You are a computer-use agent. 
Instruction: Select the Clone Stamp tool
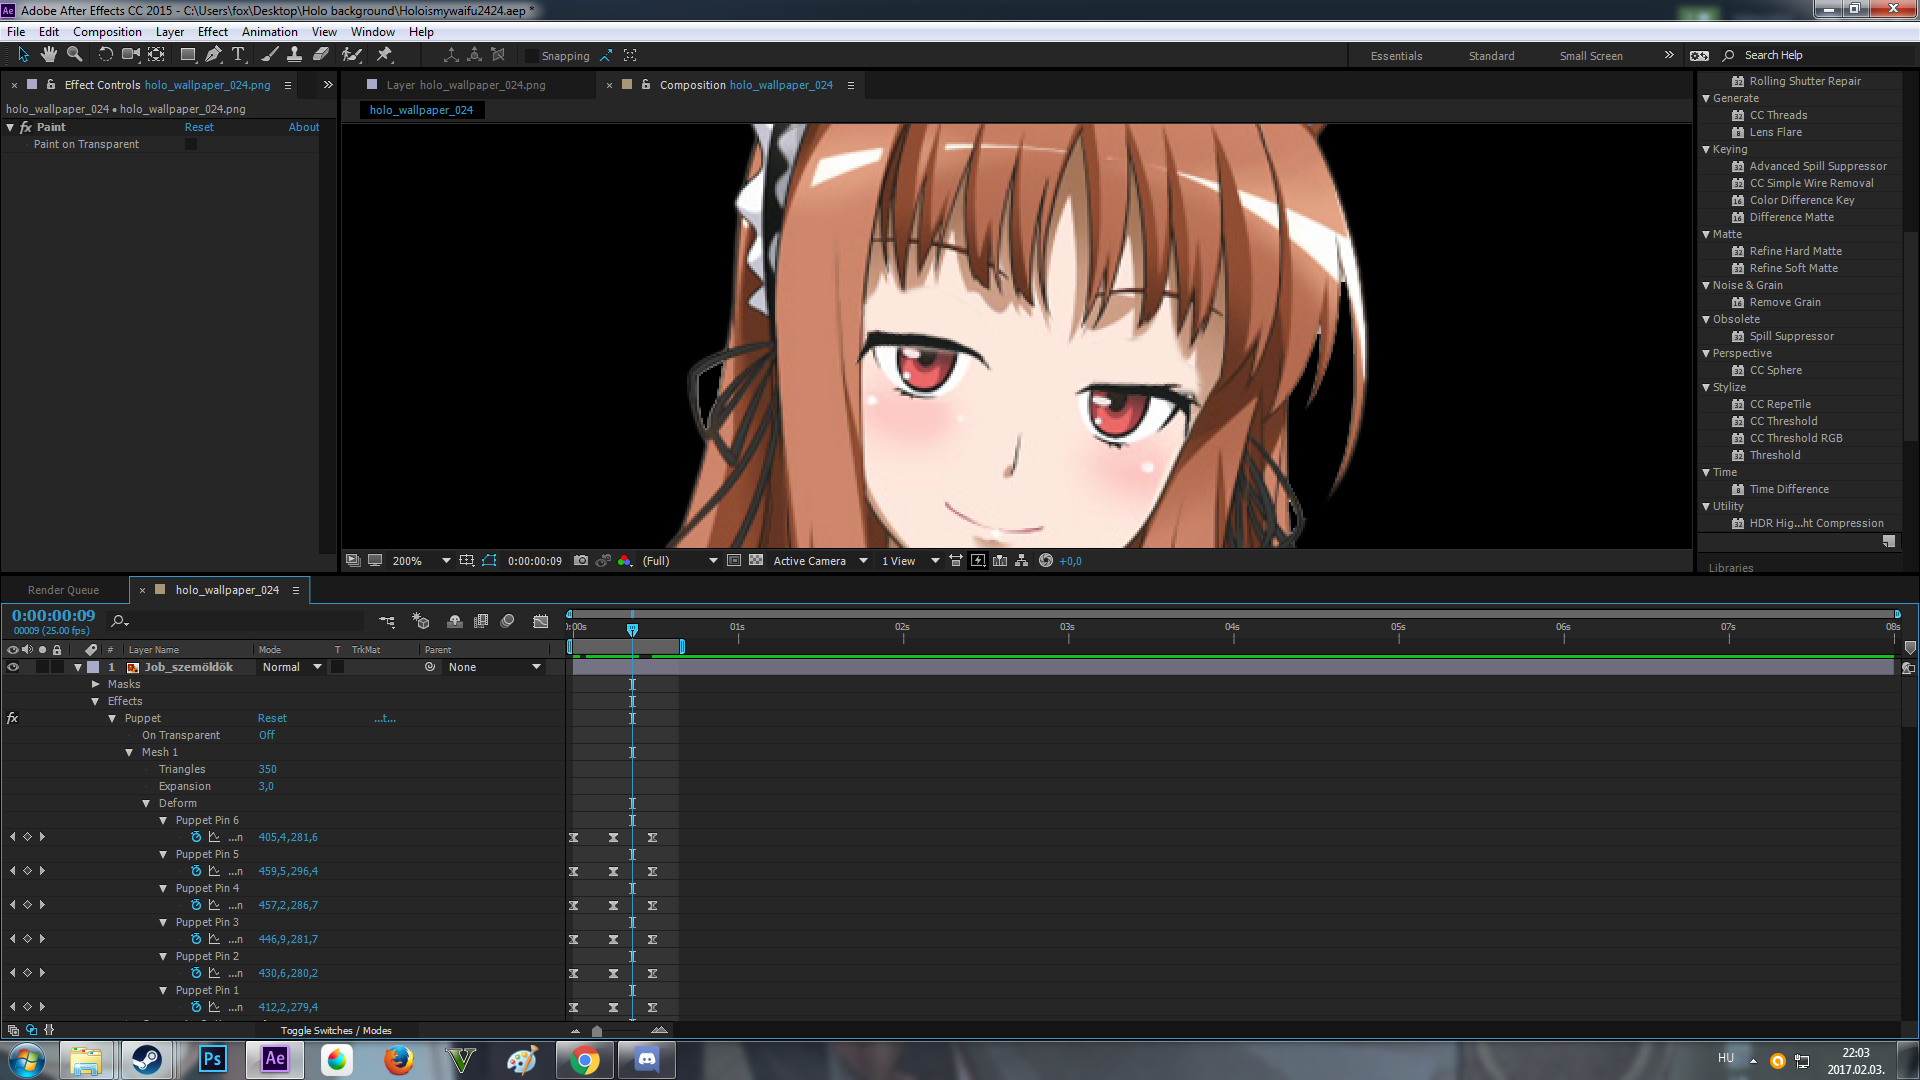point(294,55)
